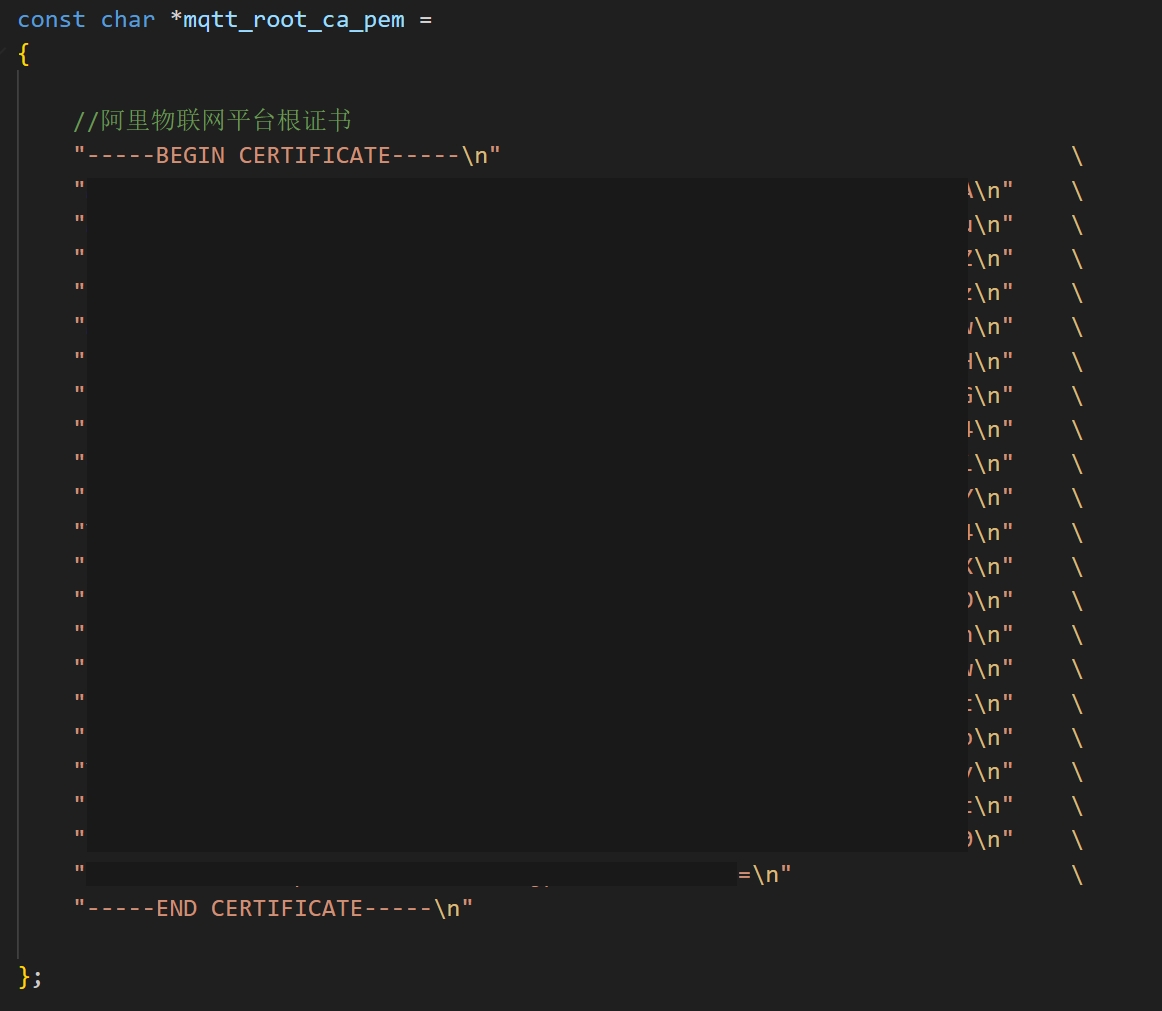Click the Chinese comment 阿里物联网平台根证书
Image resolution: width=1162 pixels, height=1011 pixels.
click(226, 122)
